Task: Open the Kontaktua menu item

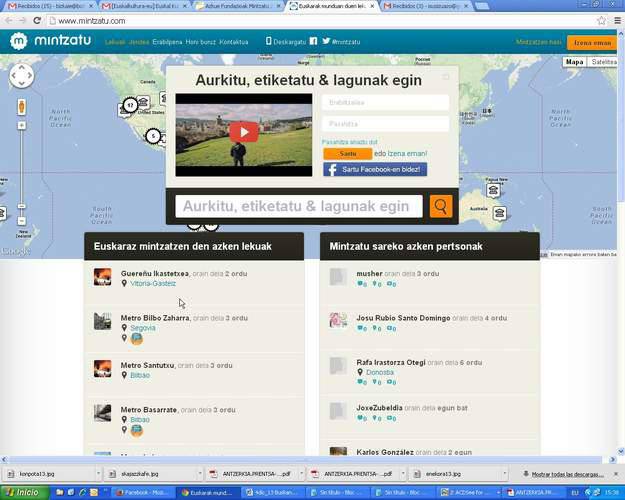Action: pyautogui.click(x=234, y=42)
